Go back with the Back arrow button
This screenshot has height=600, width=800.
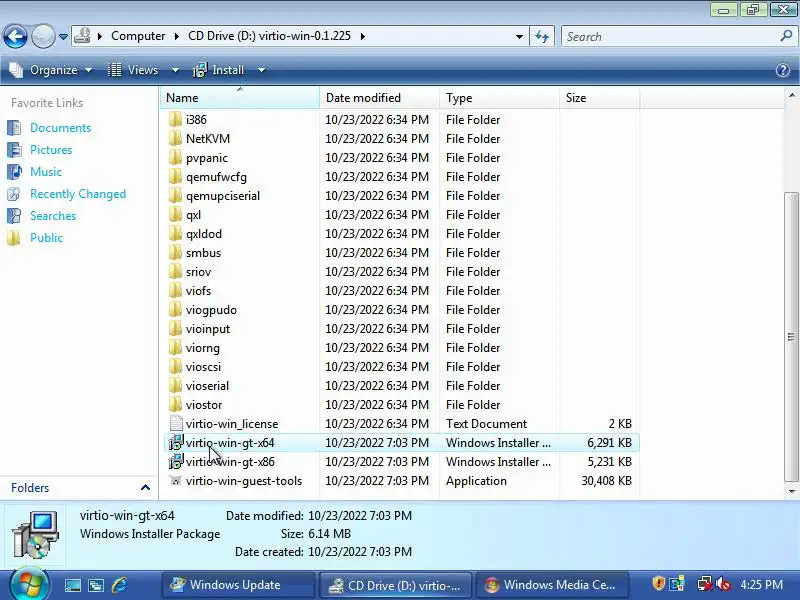tap(15, 36)
